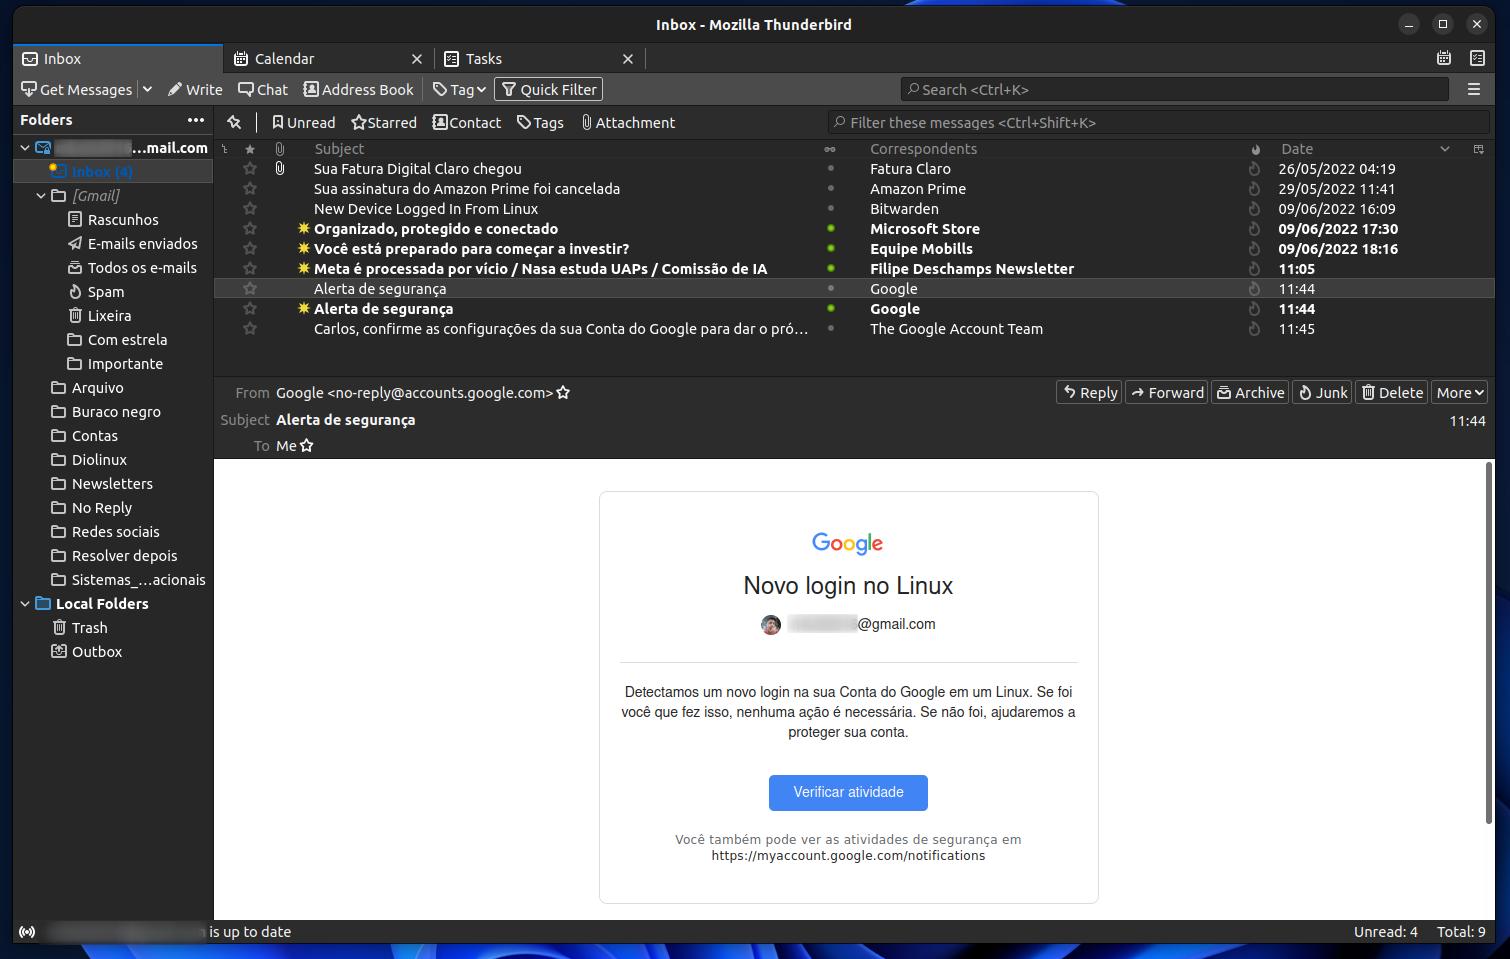
Task: Click the Verificar atividade button
Action: tap(848, 792)
